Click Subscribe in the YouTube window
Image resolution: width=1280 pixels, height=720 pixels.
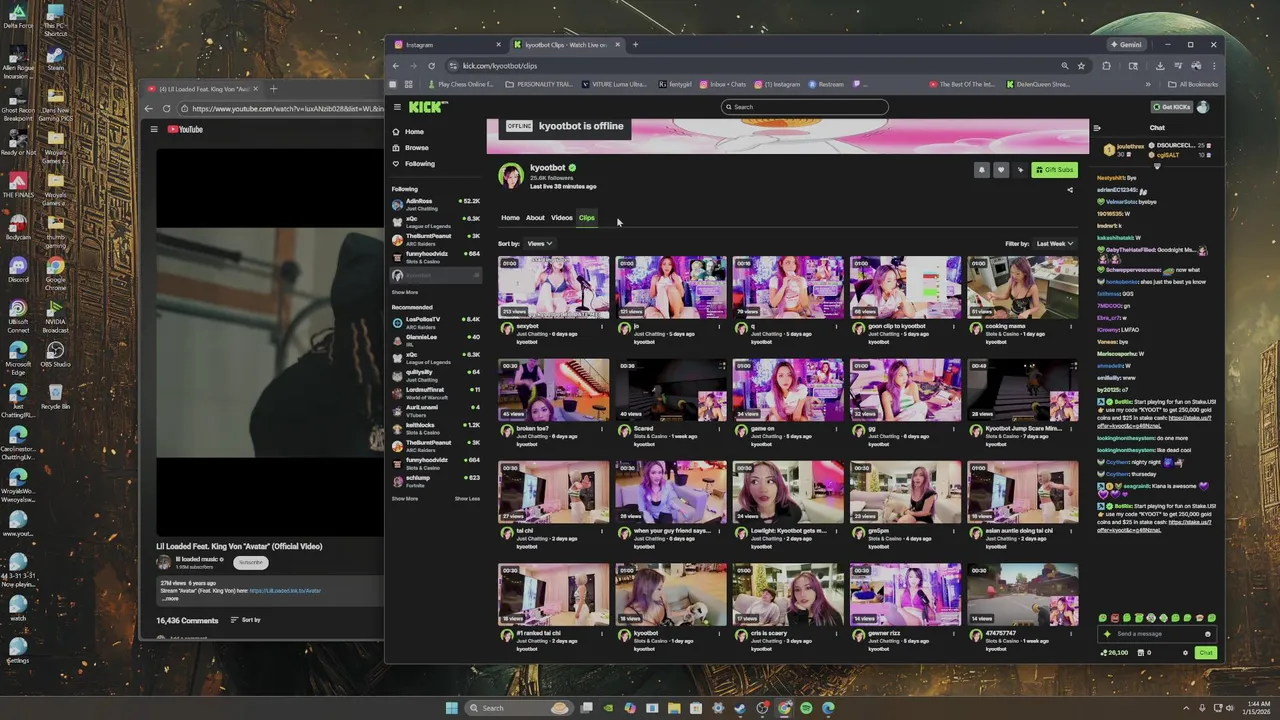tap(251, 562)
